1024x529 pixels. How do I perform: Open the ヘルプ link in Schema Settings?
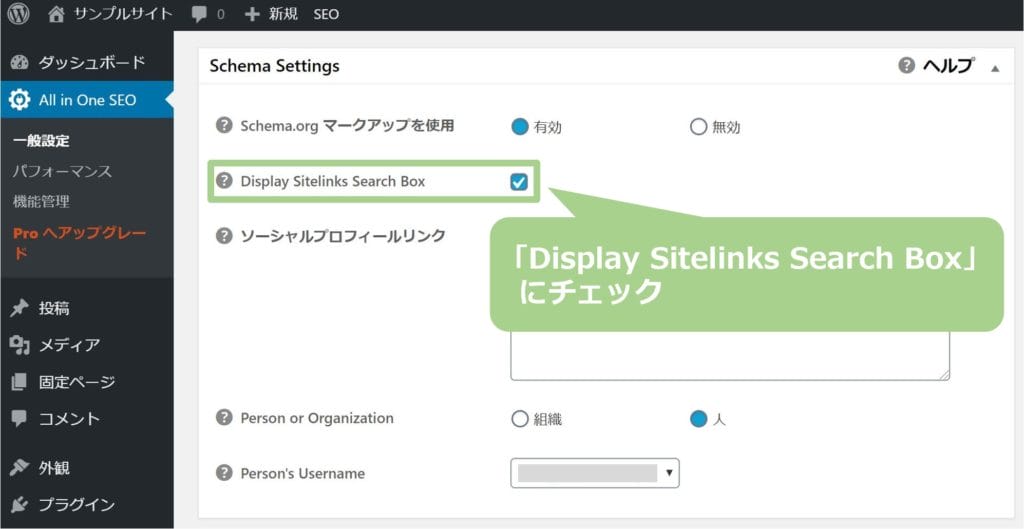(x=947, y=65)
